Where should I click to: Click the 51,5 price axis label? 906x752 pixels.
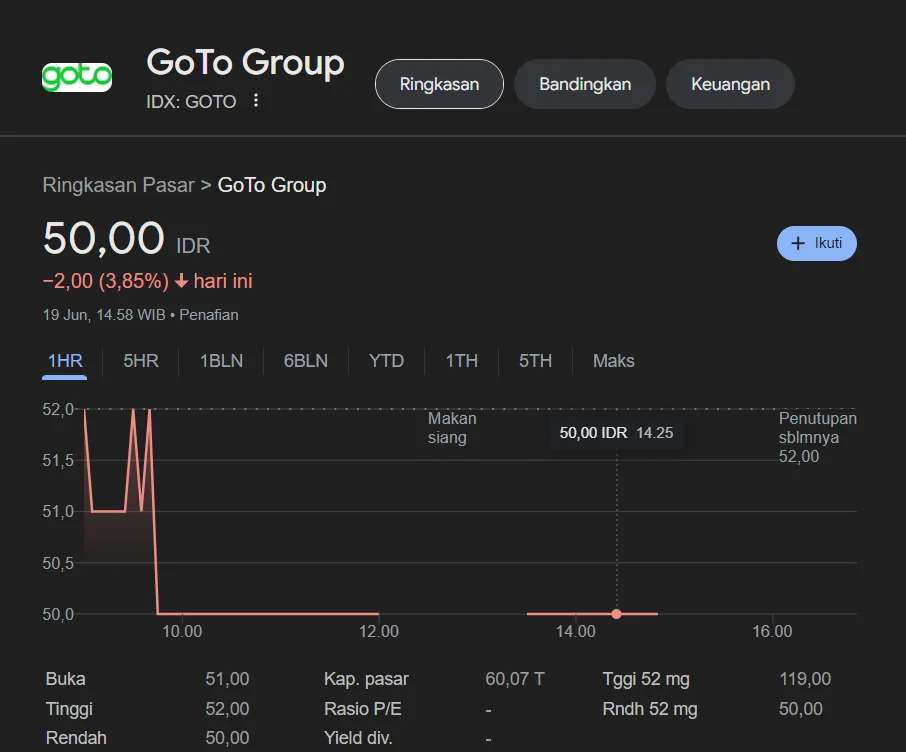pyautogui.click(x=58, y=461)
